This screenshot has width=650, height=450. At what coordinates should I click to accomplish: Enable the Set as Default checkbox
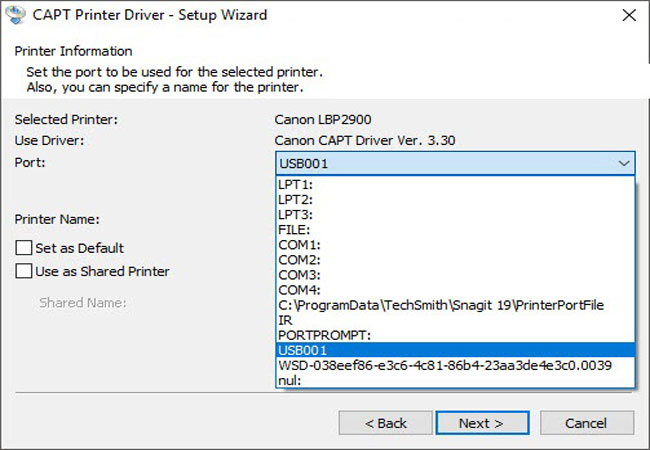pos(24,248)
